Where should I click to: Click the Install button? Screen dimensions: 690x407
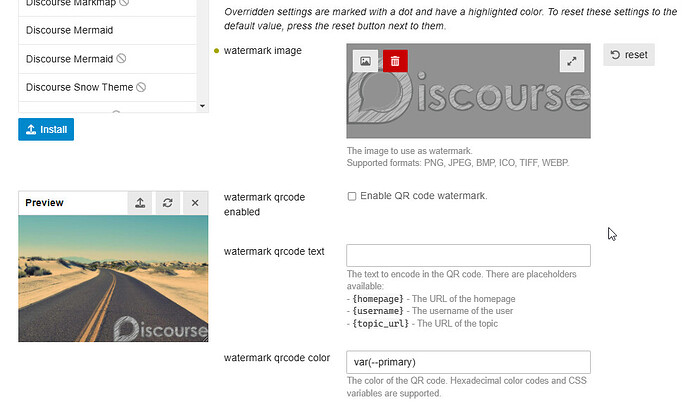[x=46, y=129]
